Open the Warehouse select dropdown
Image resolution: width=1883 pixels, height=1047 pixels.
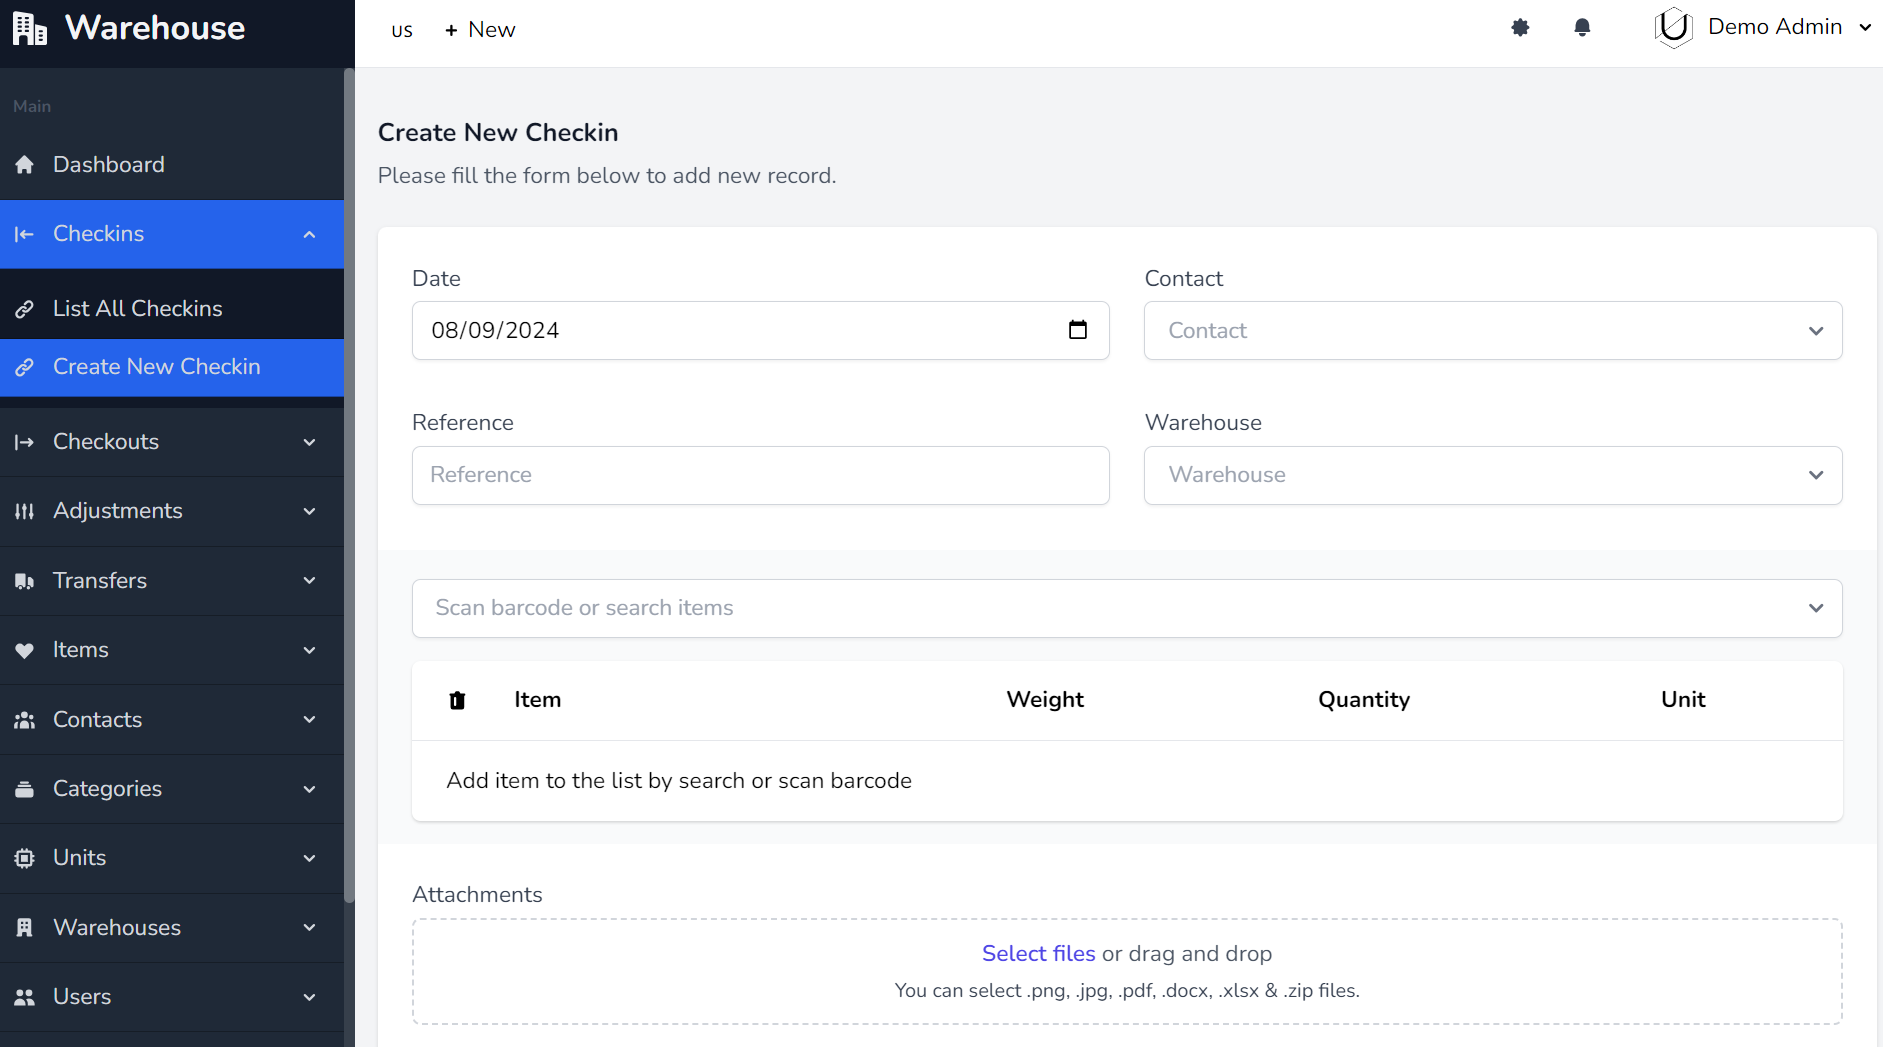tap(1492, 475)
